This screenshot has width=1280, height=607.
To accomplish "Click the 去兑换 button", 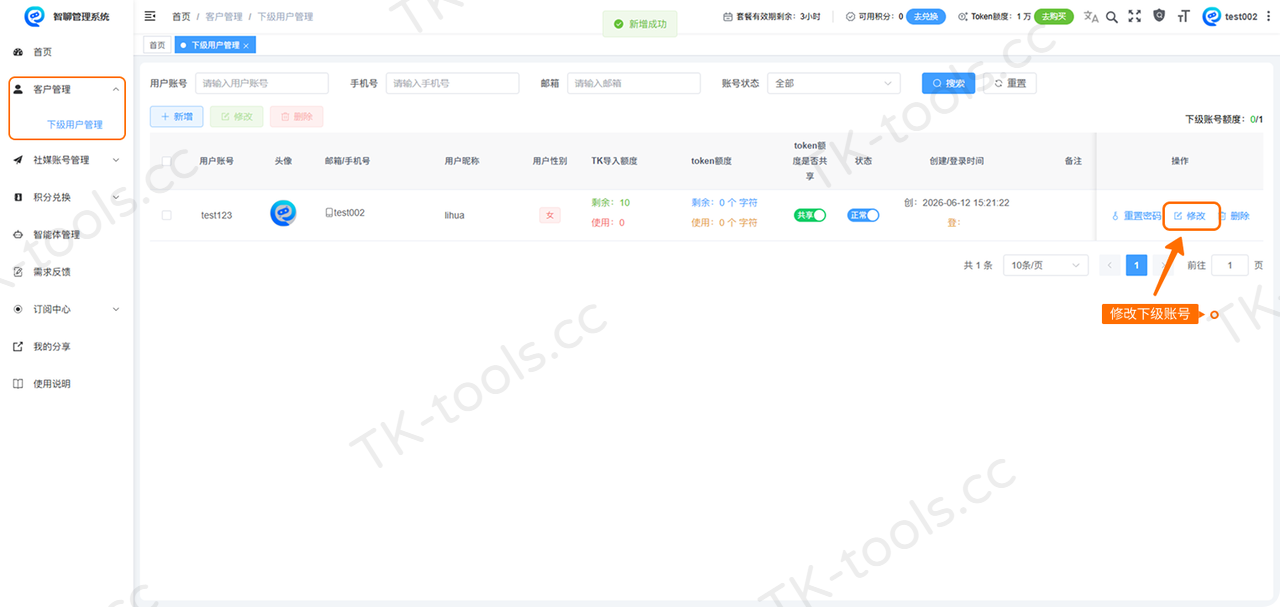I will [x=926, y=17].
